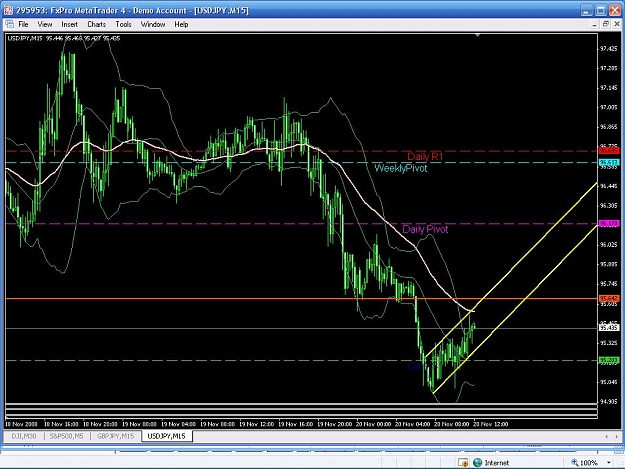Click the 18 Nov 16:00 time label
This screenshot has height=469, width=625.
click(61, 424)
